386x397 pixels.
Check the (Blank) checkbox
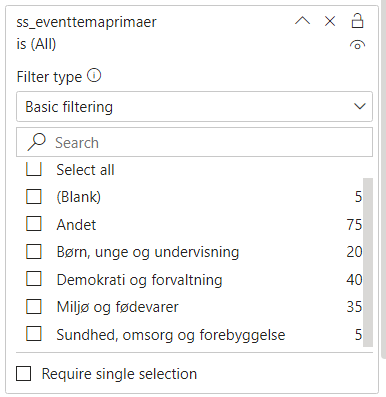click(x=34, y=196)
